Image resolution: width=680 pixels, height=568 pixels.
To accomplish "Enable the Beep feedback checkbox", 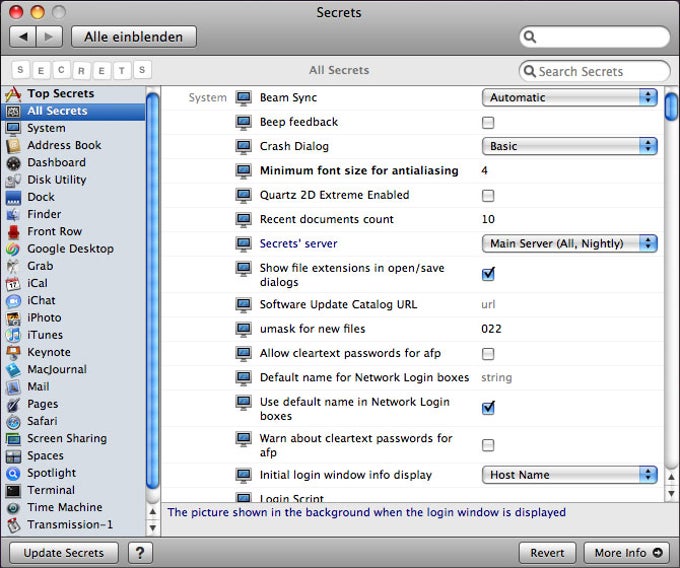I will click(488, 123).
